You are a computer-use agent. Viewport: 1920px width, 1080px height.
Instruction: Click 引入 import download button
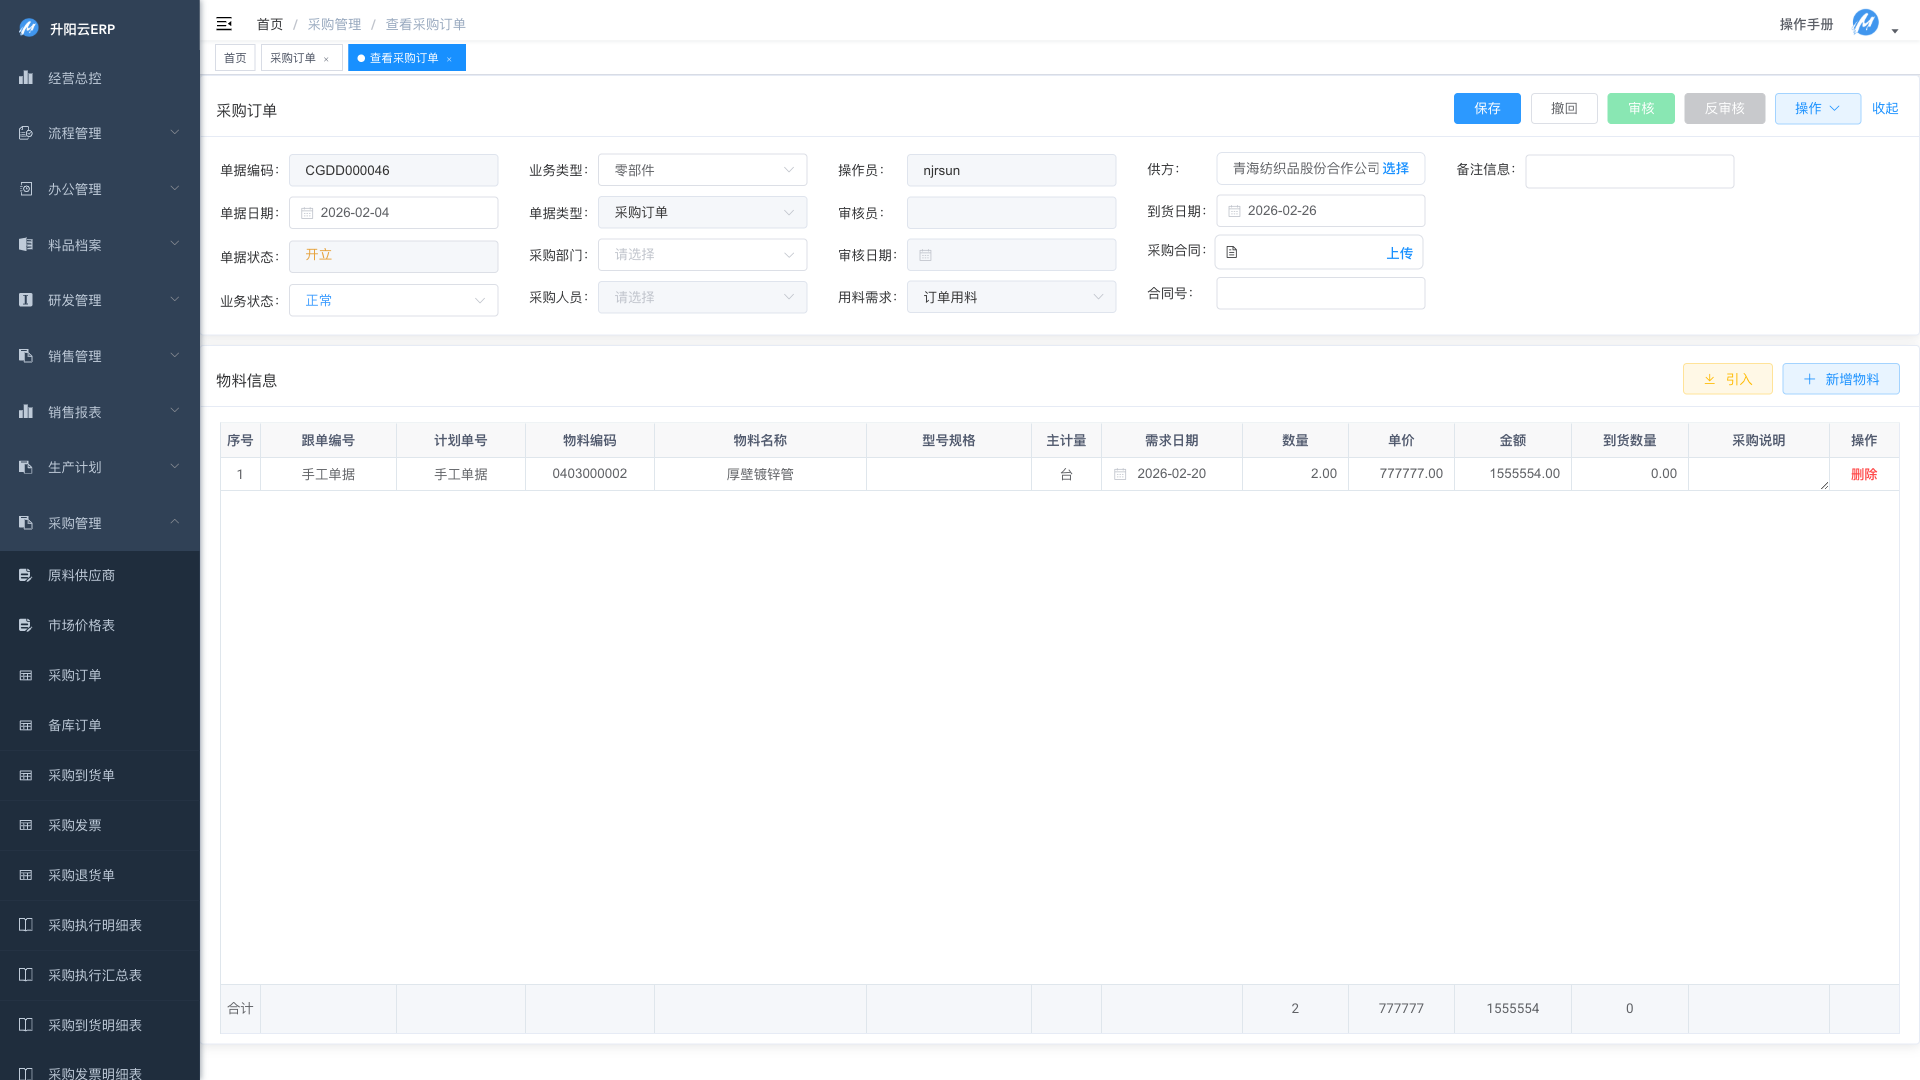(1727, 379)
